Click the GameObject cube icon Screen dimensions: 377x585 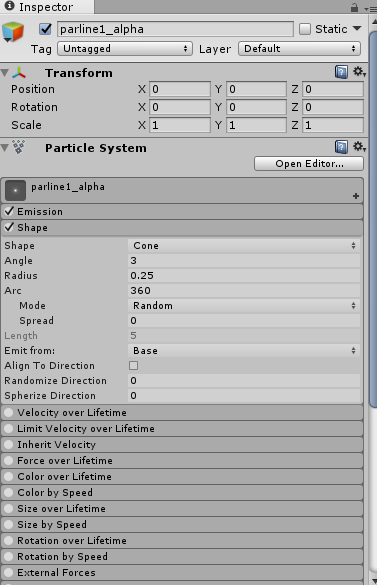tap(13, 32)
